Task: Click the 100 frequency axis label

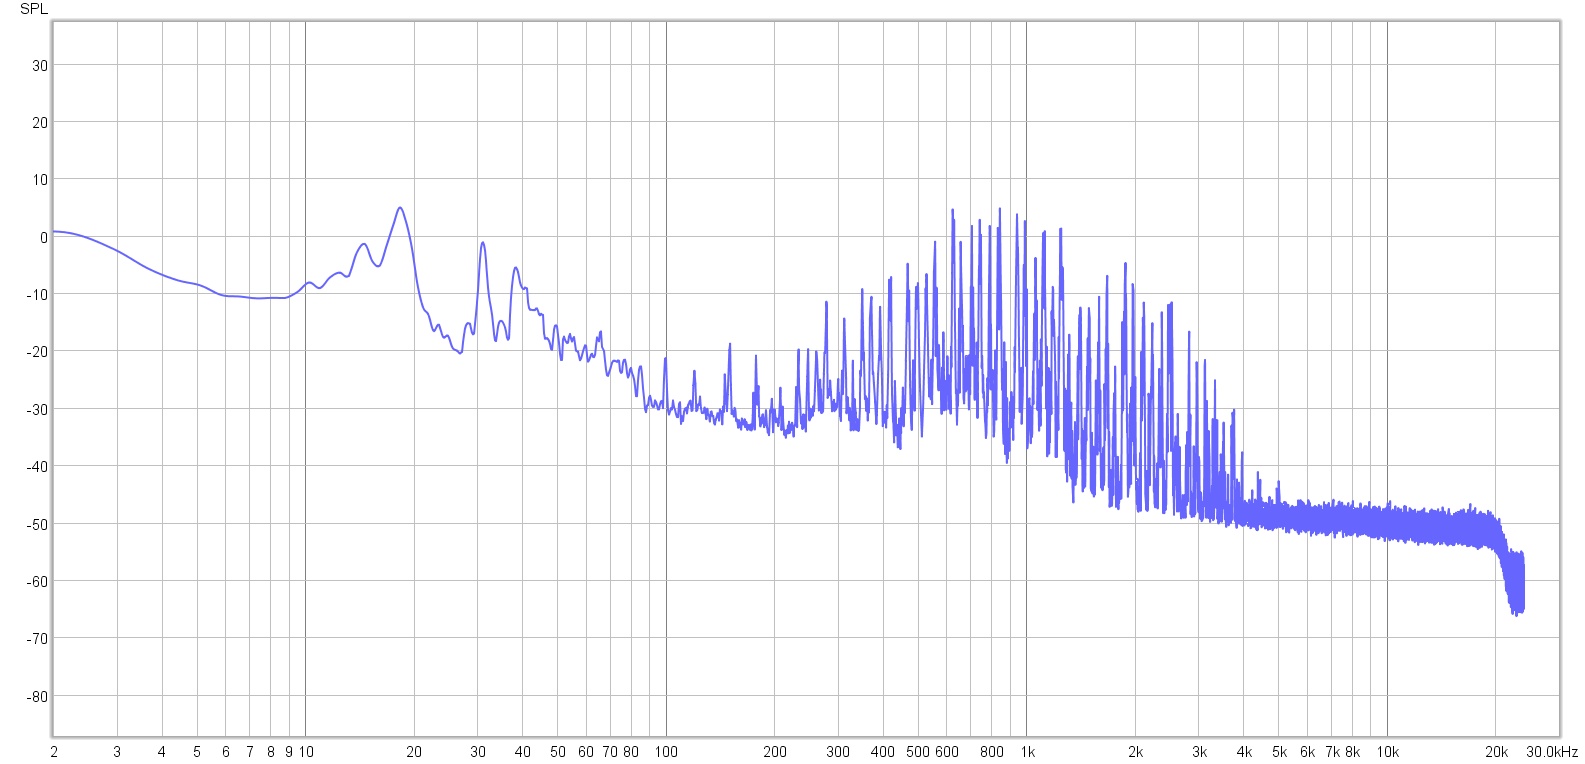Action: 666,752
